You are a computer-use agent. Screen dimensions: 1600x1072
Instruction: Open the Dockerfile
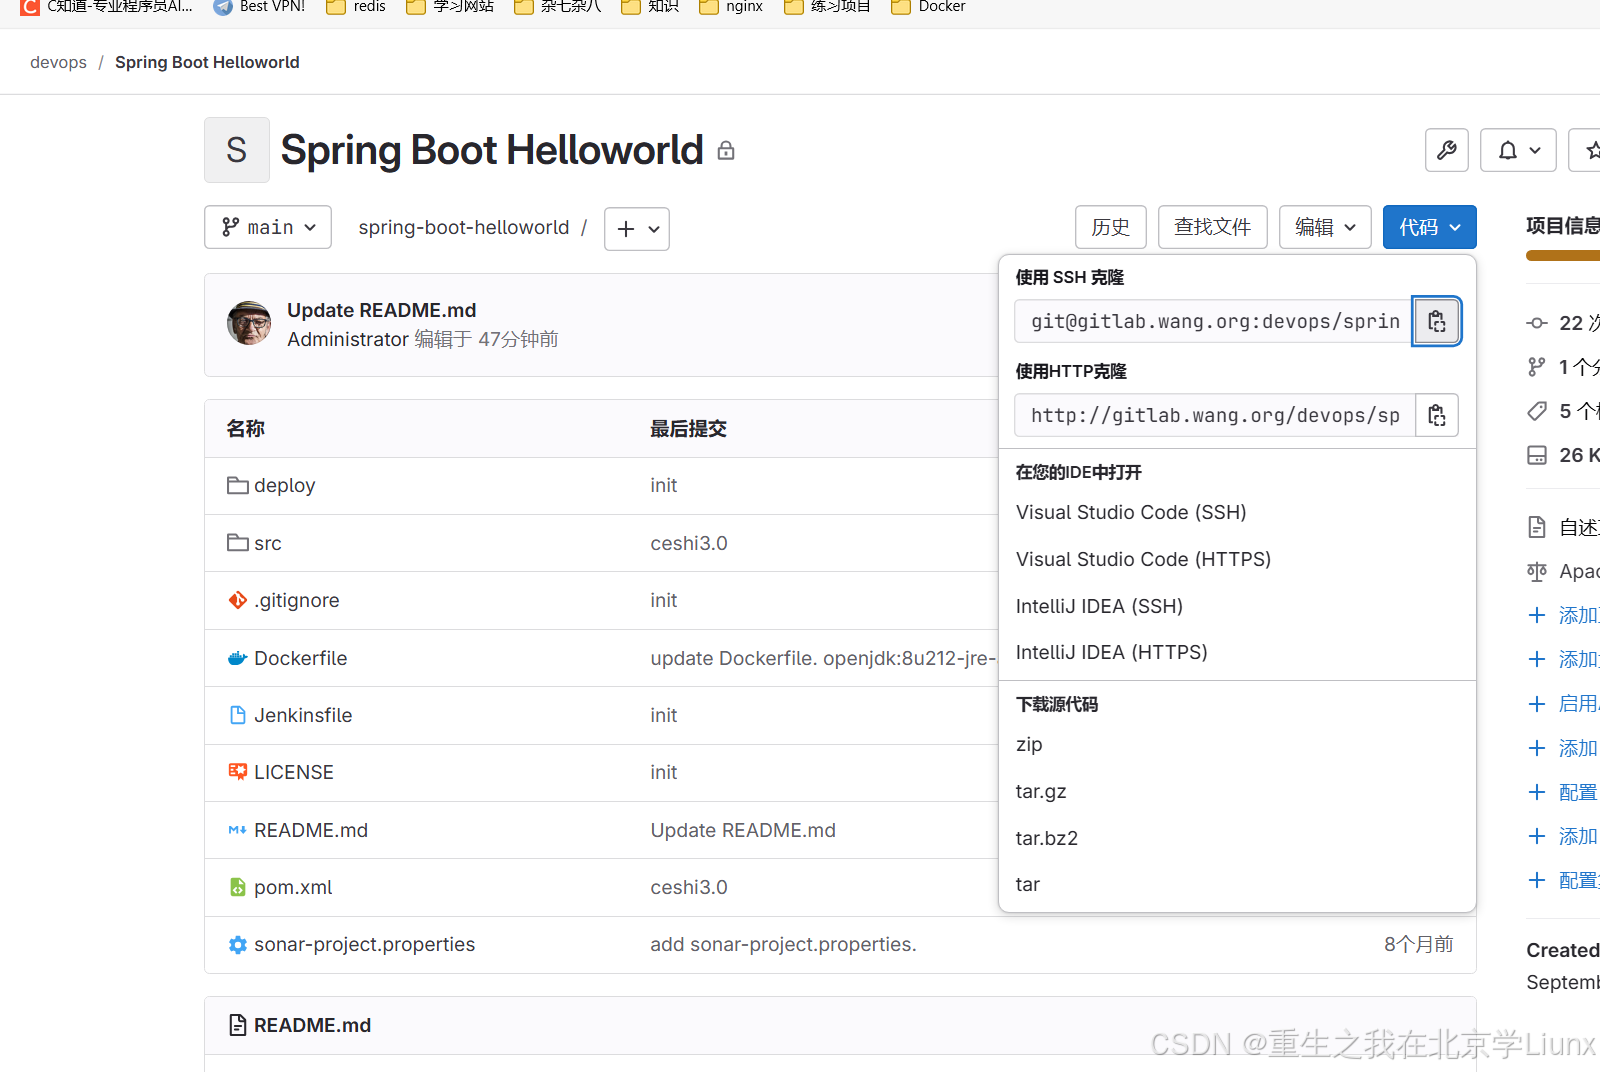coord(300,658)
